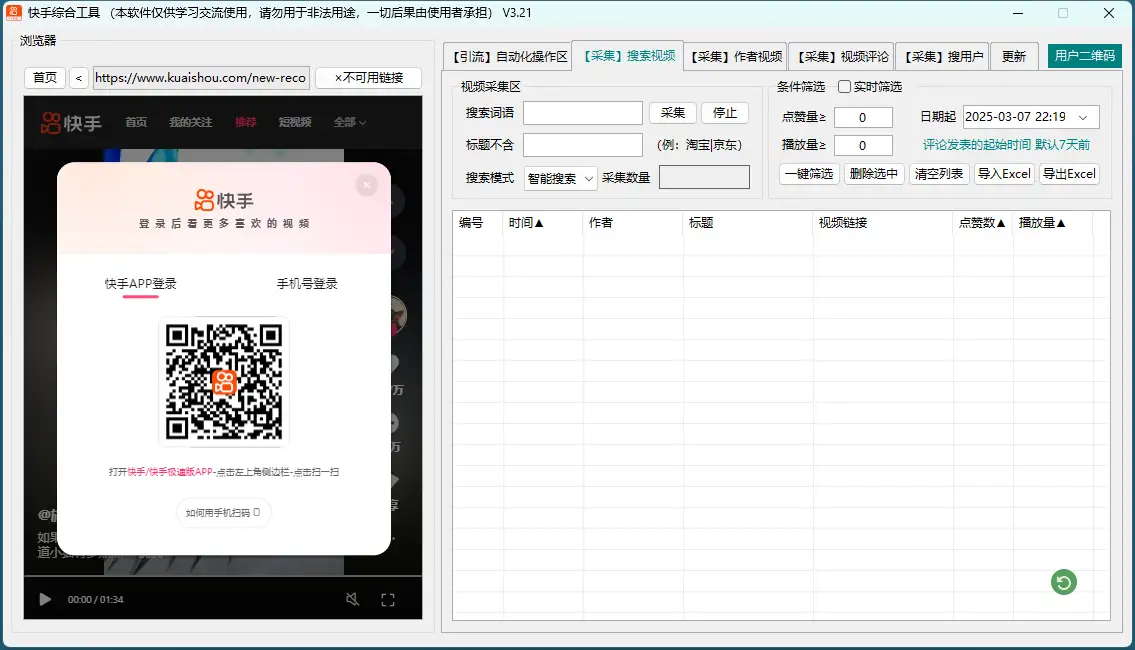Open the 日期起 date picker dropdown
The image size is (1135, 650).
(x=1083, y=117)
